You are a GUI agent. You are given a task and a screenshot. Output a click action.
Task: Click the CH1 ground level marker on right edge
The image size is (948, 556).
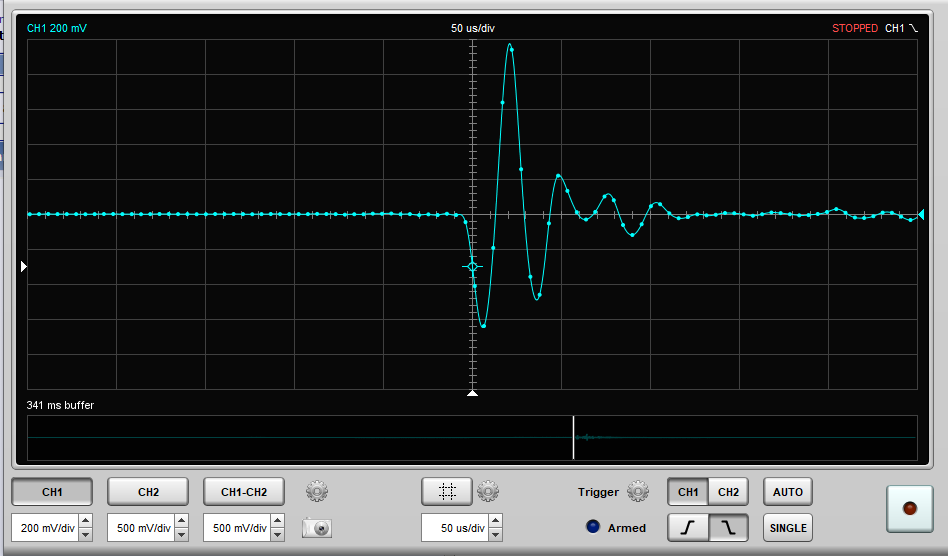click(921, 215)
